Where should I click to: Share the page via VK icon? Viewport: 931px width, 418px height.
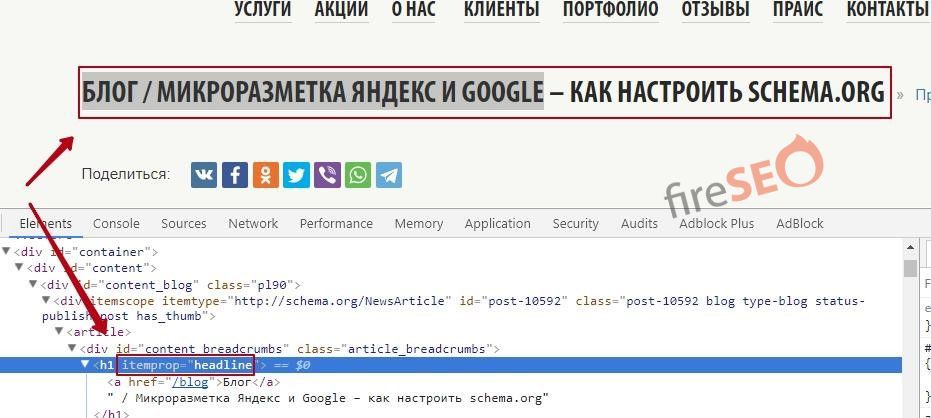pyautogui.click(x=204, y=175)
